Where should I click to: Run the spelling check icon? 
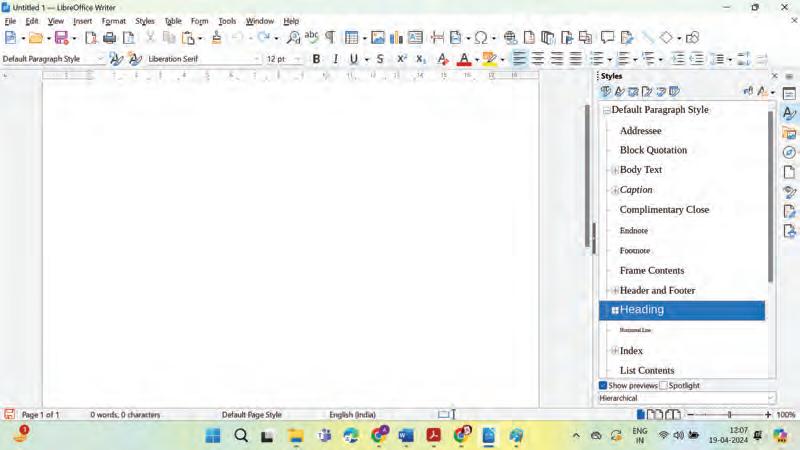311,37
